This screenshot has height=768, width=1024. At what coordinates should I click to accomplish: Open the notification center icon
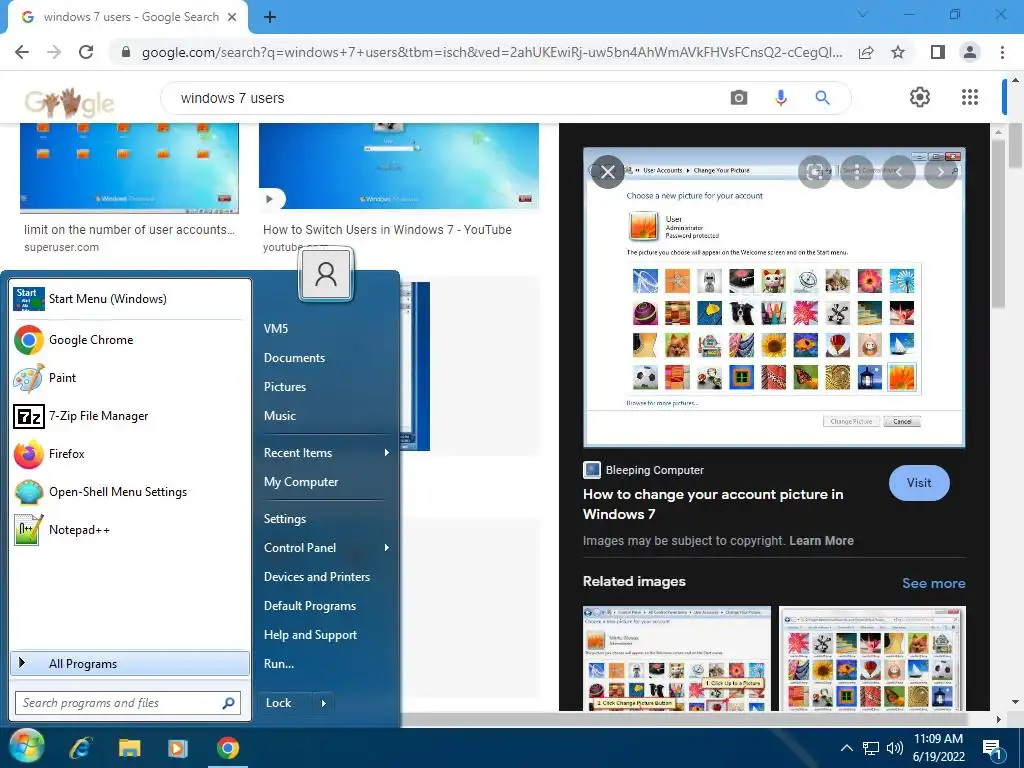(x=993, y=749)
